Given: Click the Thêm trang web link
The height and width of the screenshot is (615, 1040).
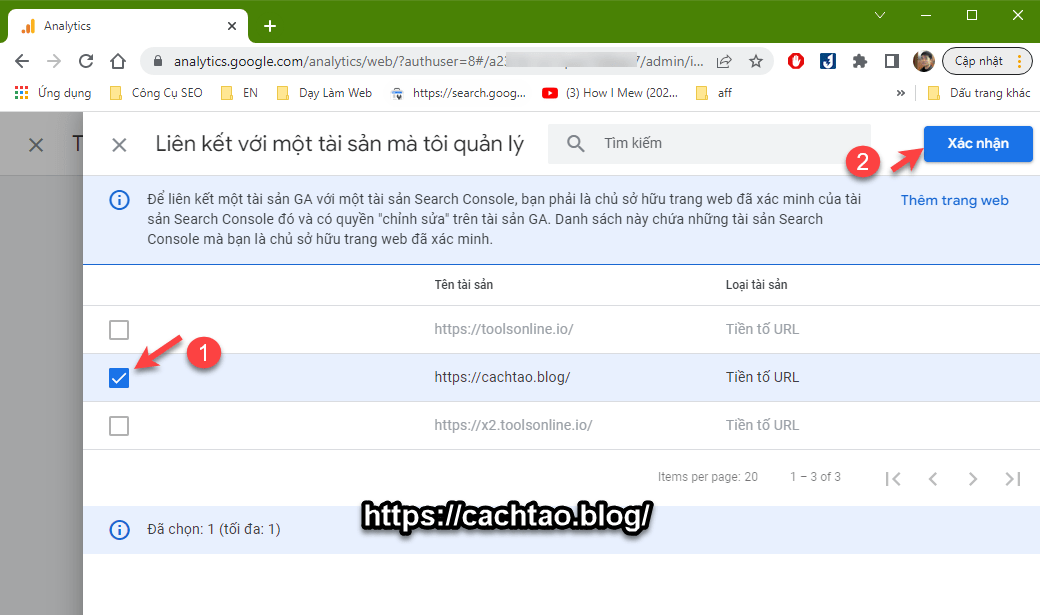Looking at the screenshot, I should click(x=954, y=200).
